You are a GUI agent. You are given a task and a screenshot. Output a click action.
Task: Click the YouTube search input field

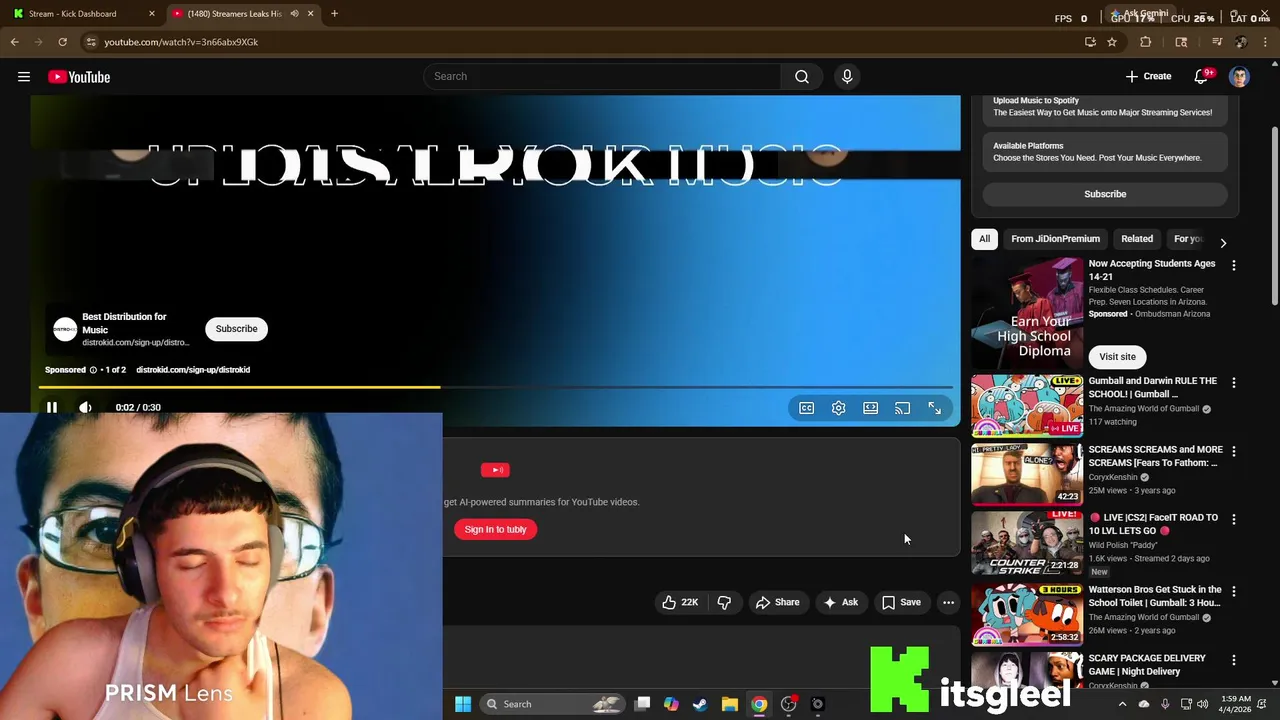click(603, 77)
